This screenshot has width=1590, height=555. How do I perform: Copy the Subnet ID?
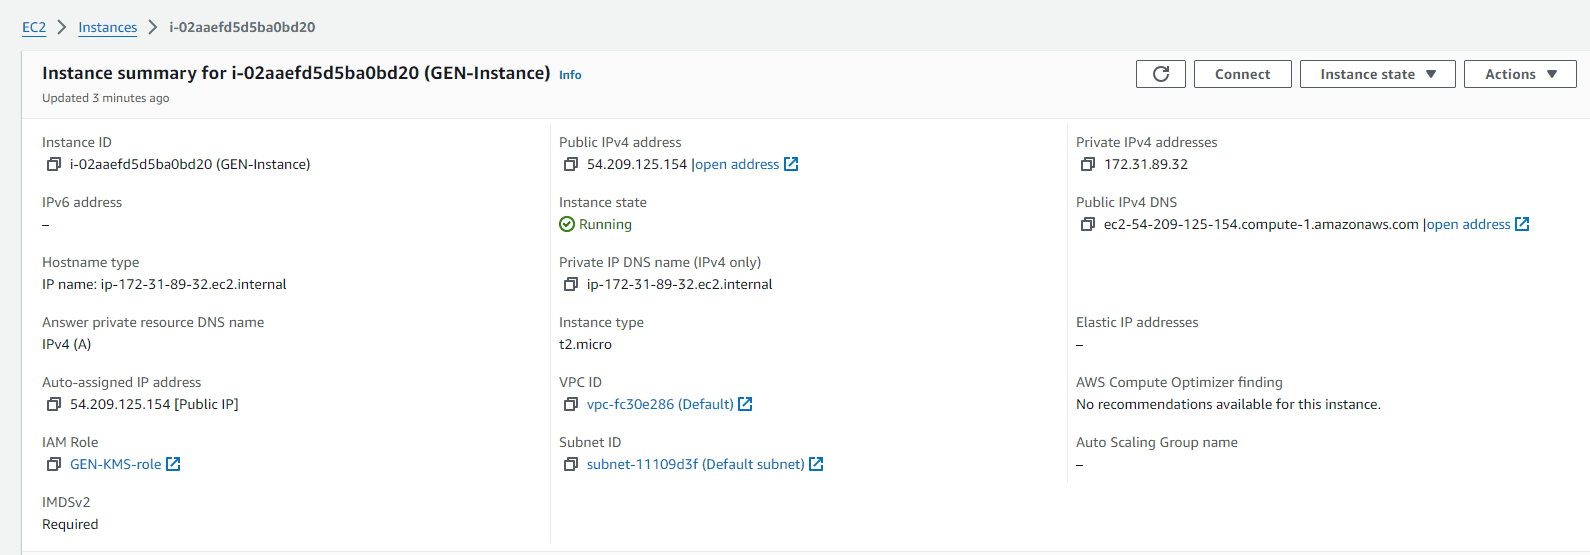tap(571, 464)
